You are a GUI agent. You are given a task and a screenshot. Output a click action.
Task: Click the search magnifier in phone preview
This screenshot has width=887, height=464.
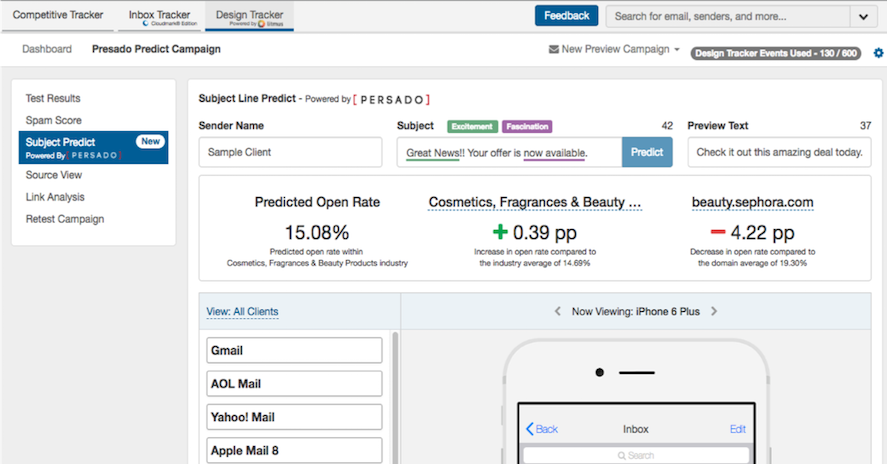click(622, 456)
